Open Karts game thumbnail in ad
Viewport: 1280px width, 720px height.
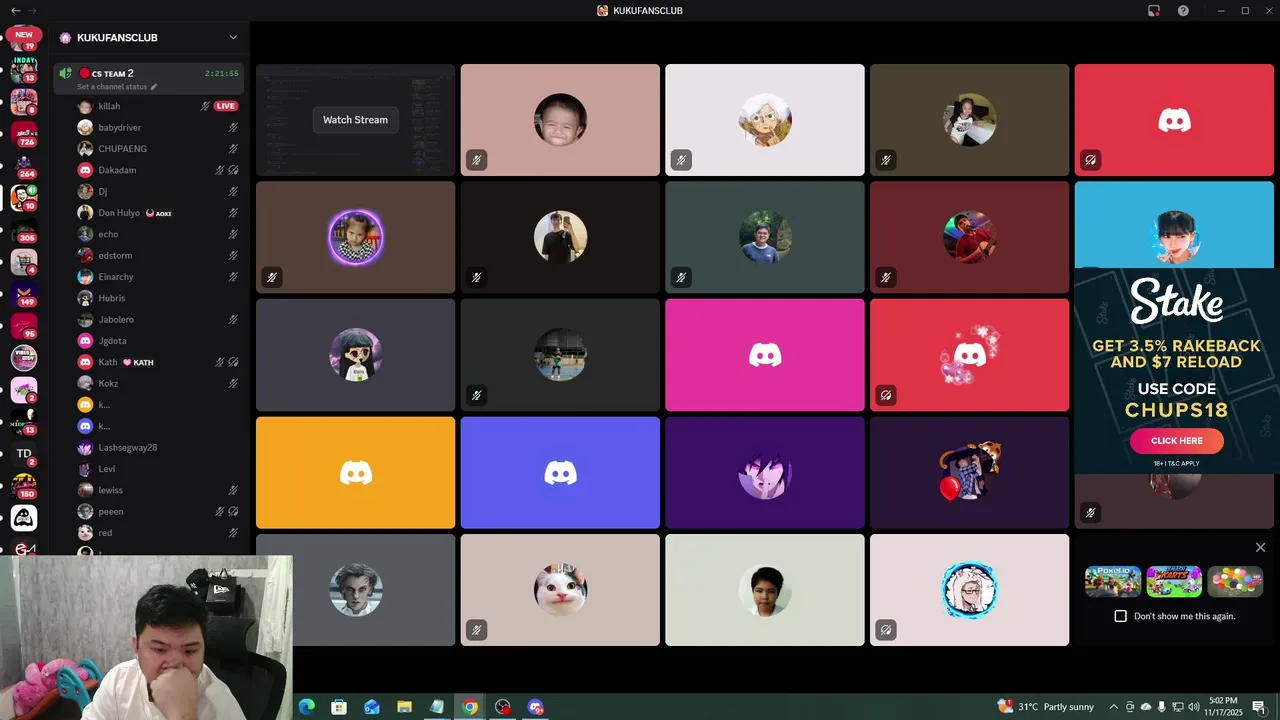coord(1174,581)
